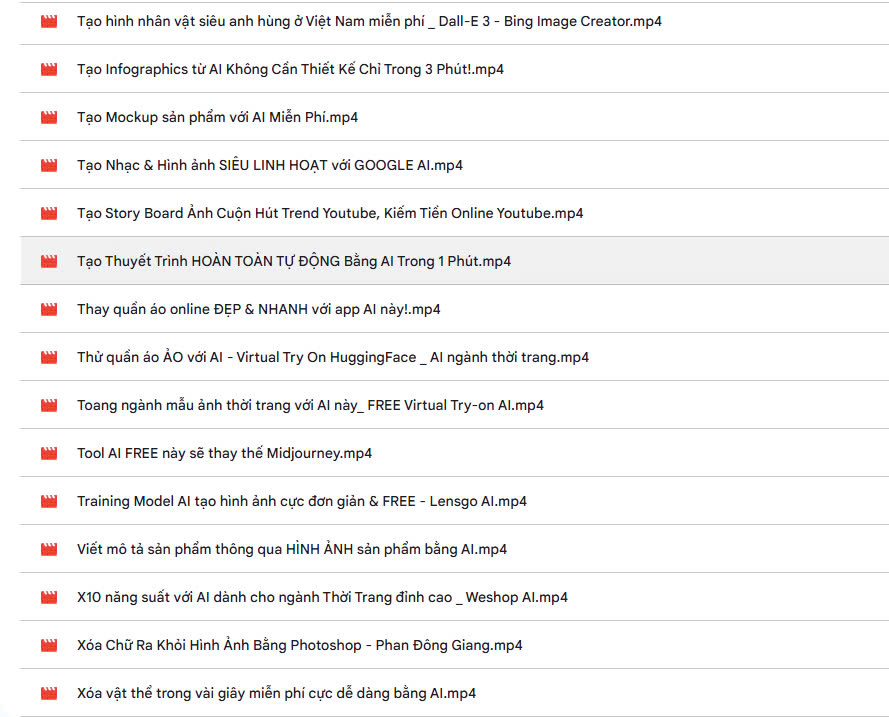This screenshot has width=889, height=717.
Task: Click video icon for Weshop AI.mp4 file
Action: [49, 597]
